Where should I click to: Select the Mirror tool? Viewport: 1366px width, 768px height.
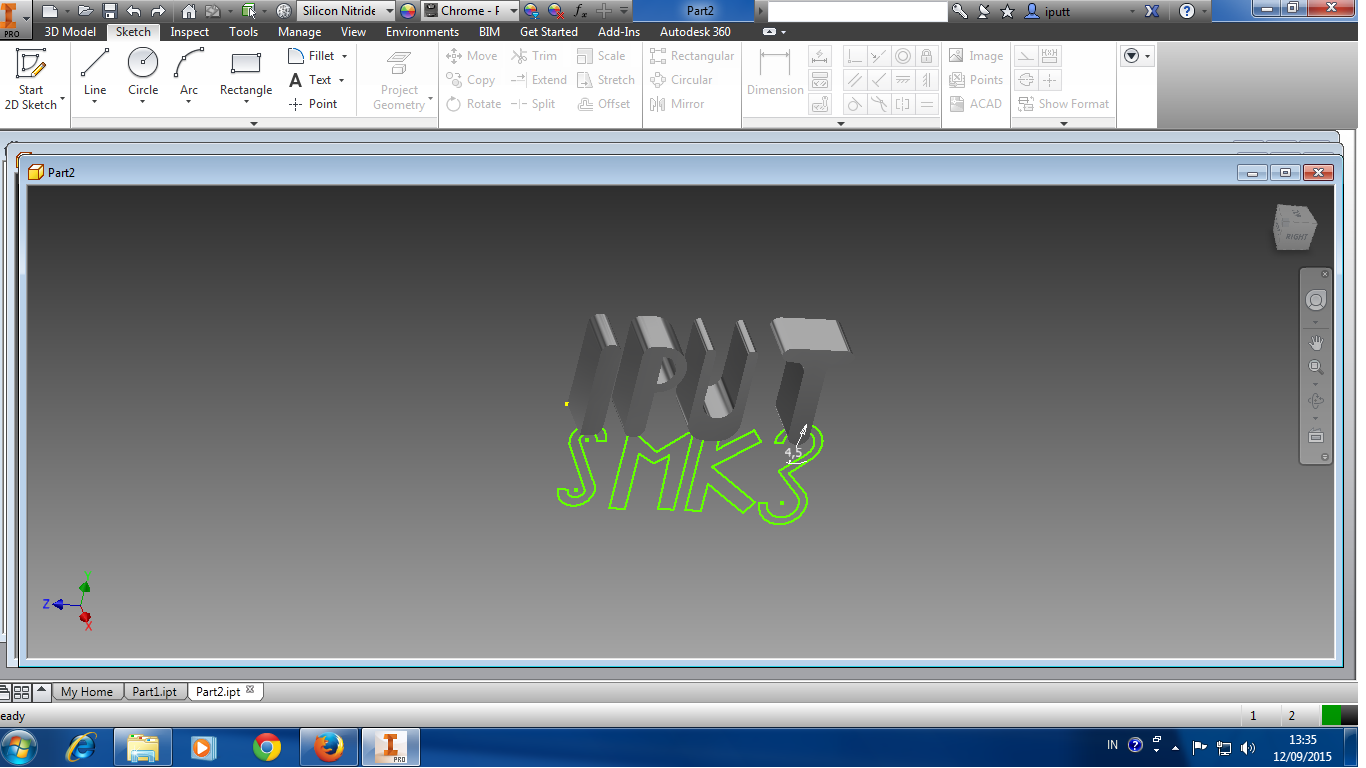679,104
